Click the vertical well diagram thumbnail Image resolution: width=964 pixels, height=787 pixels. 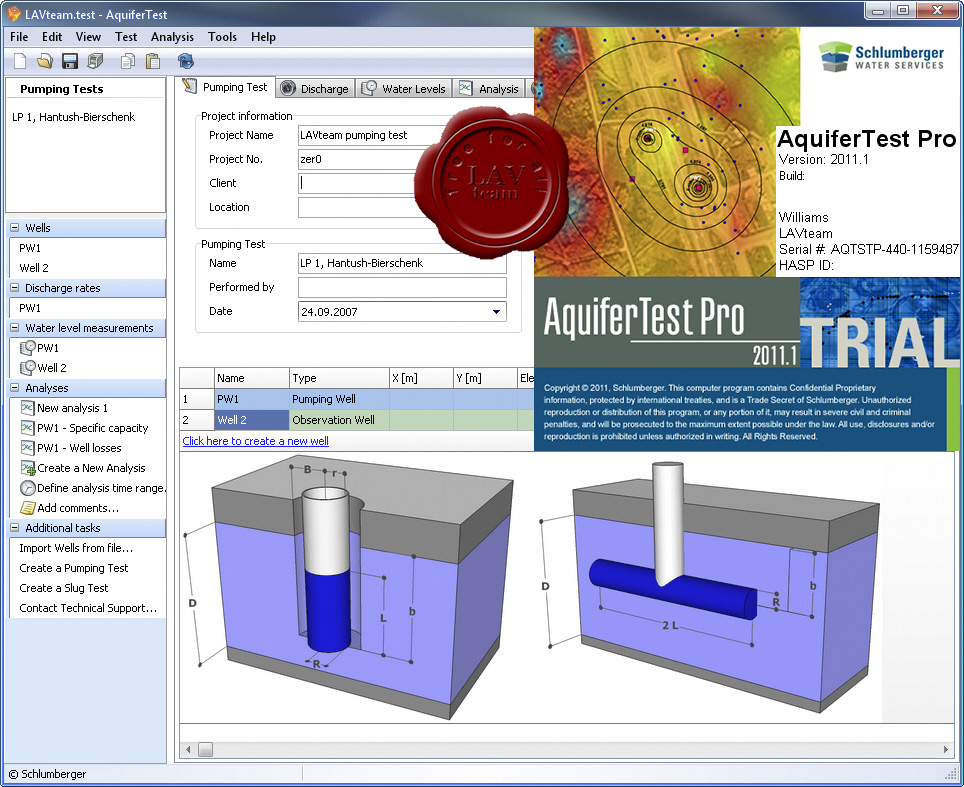[349, 587]
